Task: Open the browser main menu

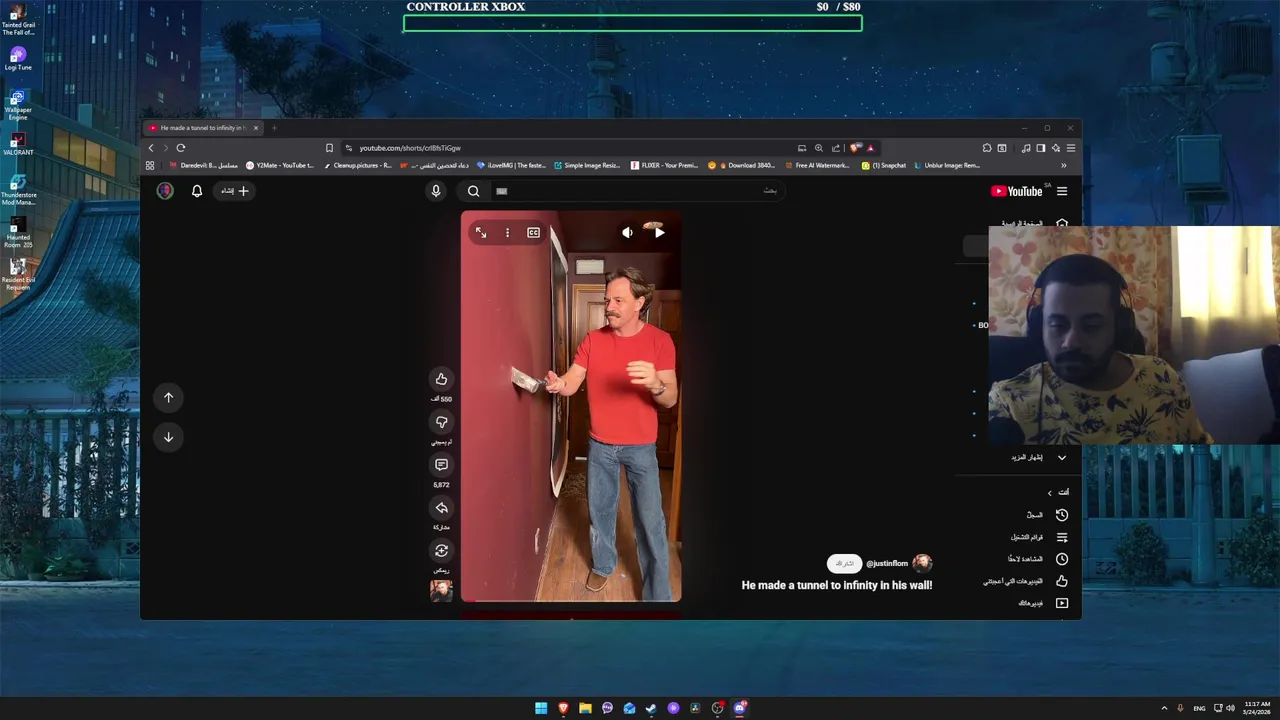Action: click(x=1070, y=148)
